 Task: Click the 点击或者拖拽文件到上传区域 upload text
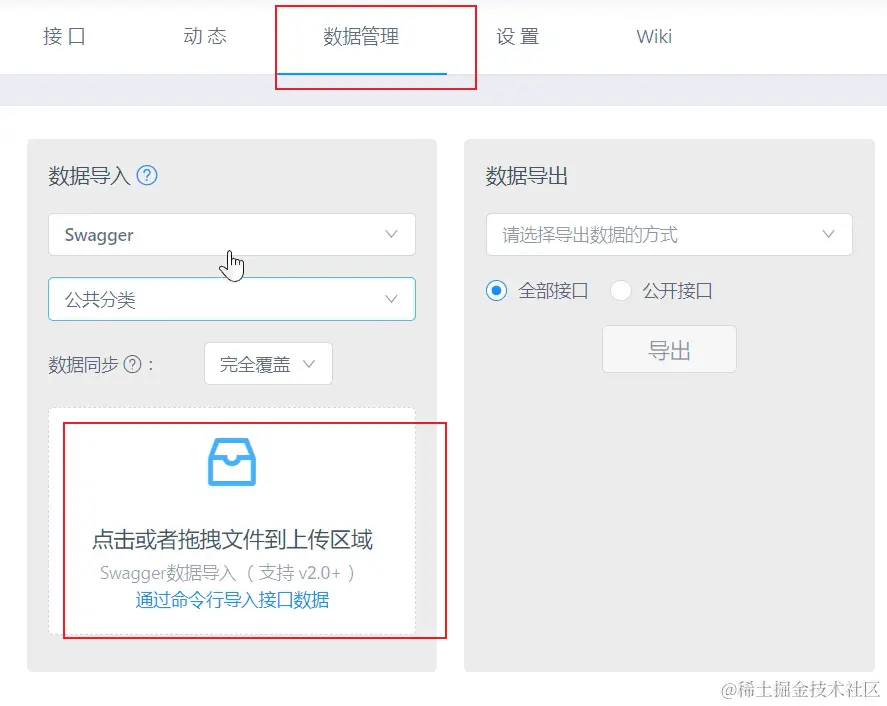[232, 540]
